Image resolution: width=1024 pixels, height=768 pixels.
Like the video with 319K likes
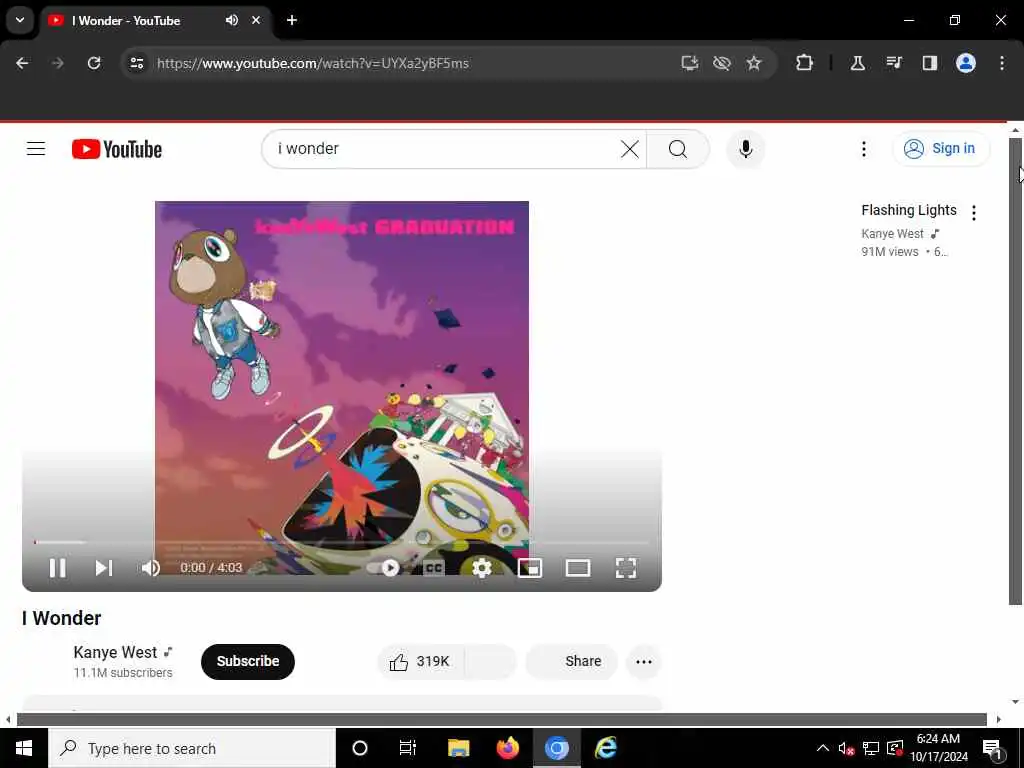click(420, 662)
